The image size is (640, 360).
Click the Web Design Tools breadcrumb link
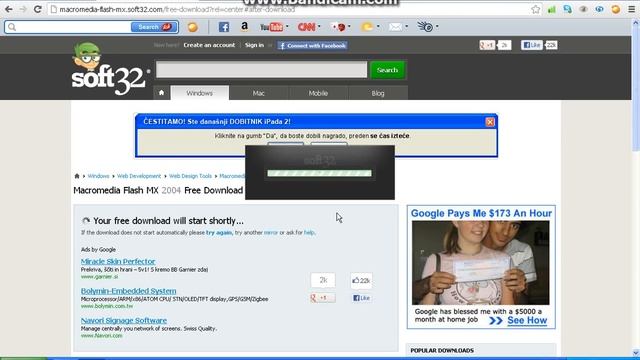point(190,176)
